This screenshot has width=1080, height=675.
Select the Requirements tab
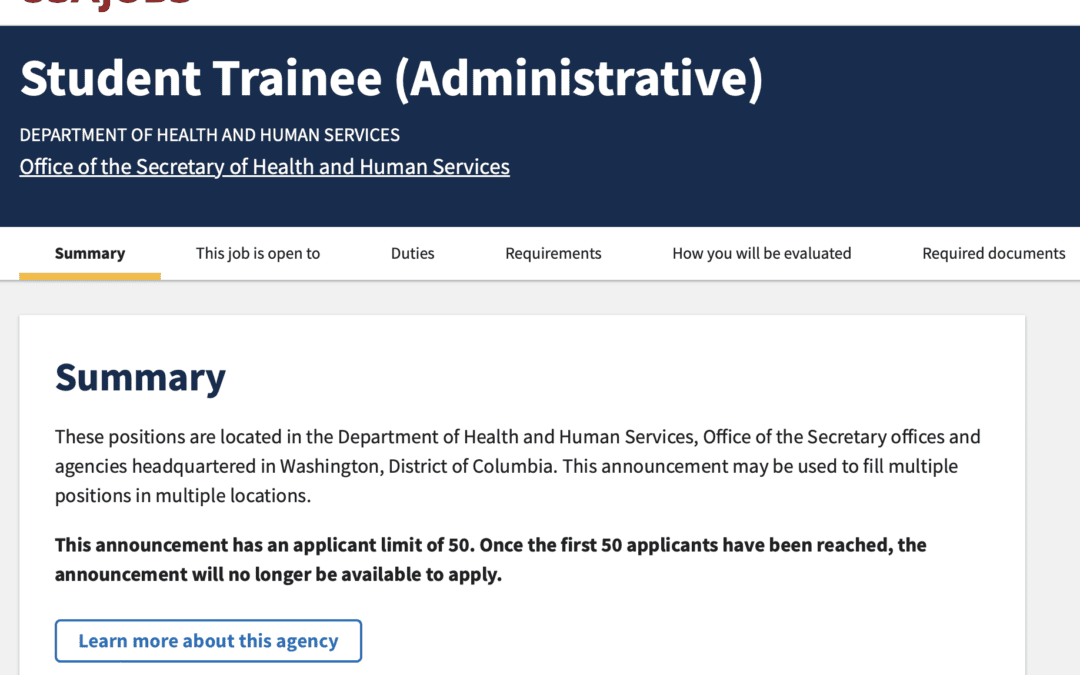click(x=553, y=253)
